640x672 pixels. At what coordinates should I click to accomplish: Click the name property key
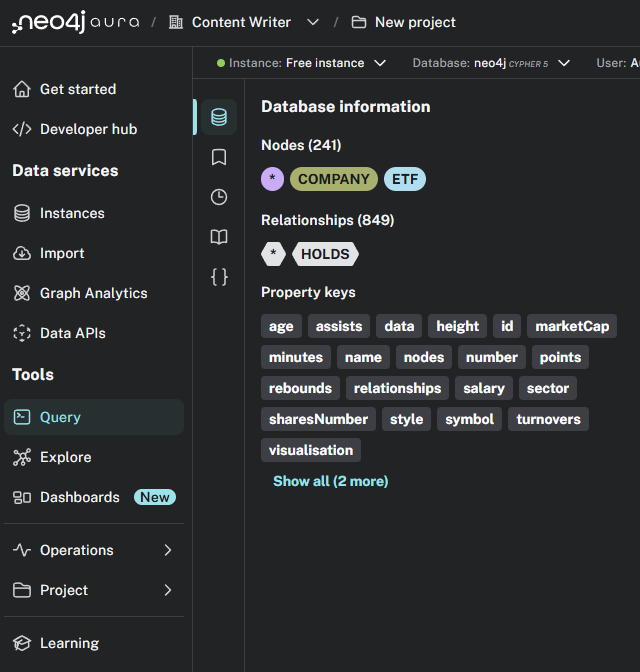tap(363, 357)
